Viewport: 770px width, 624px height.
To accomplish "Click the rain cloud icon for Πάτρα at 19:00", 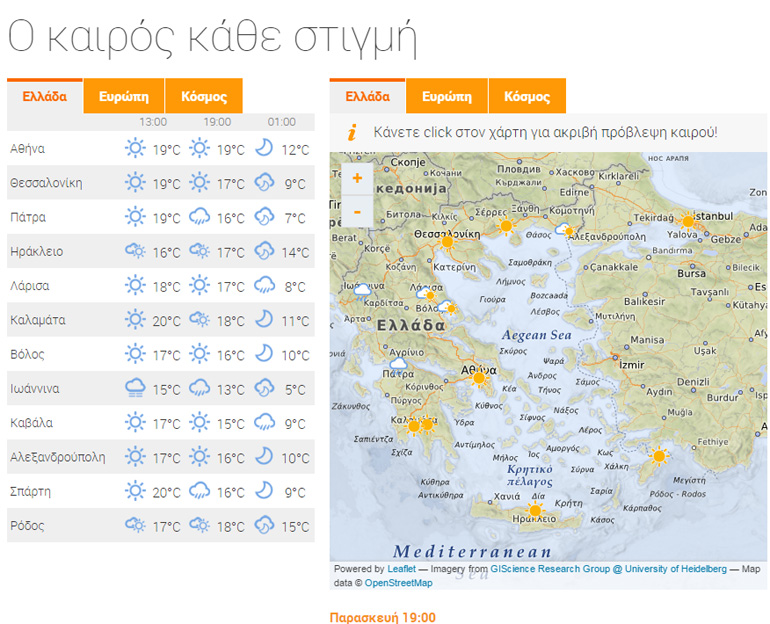I will coord(200,218).
